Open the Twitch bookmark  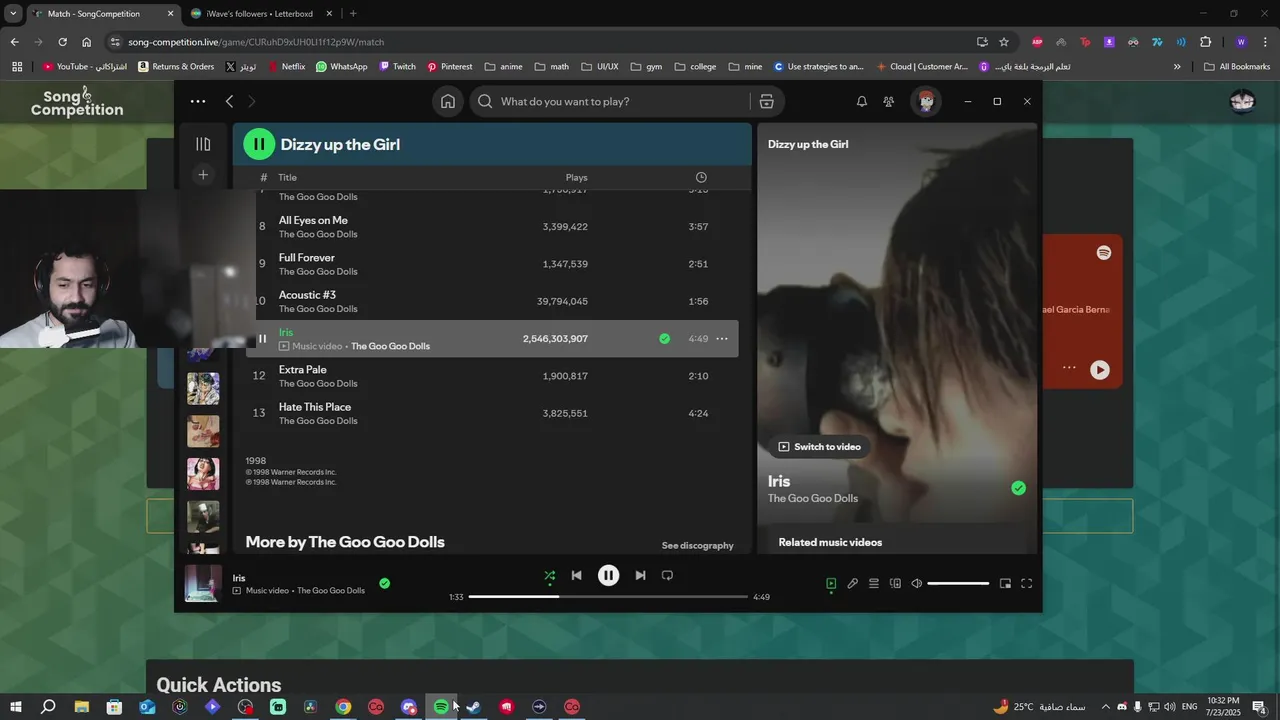point(397,67)
